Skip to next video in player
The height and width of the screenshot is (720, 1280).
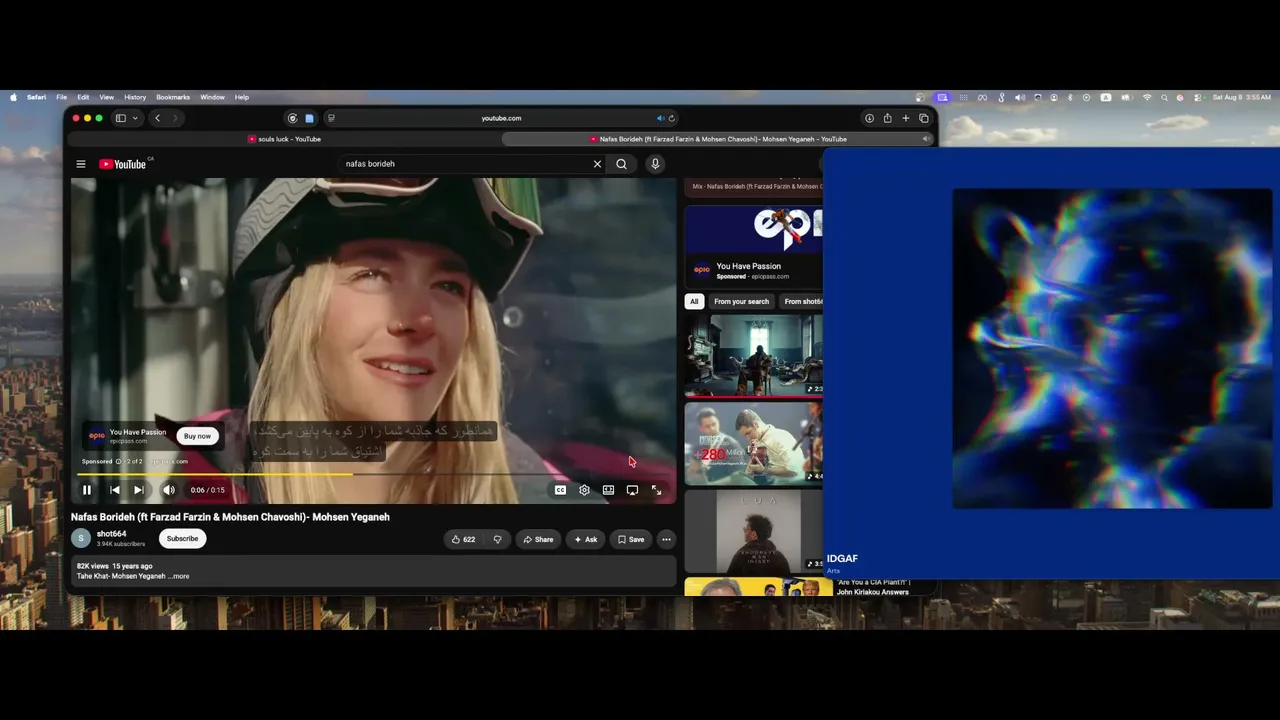(139, 490)
